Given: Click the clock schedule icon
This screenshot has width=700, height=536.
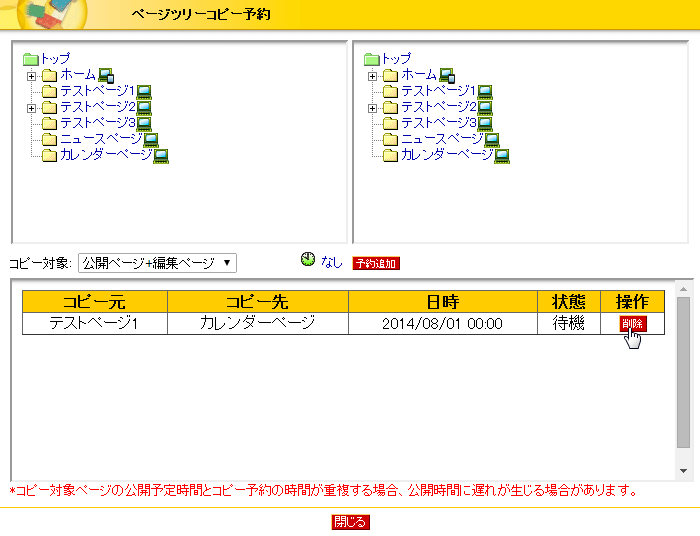Looking at the screenshot, I should [x=308, y=259].
